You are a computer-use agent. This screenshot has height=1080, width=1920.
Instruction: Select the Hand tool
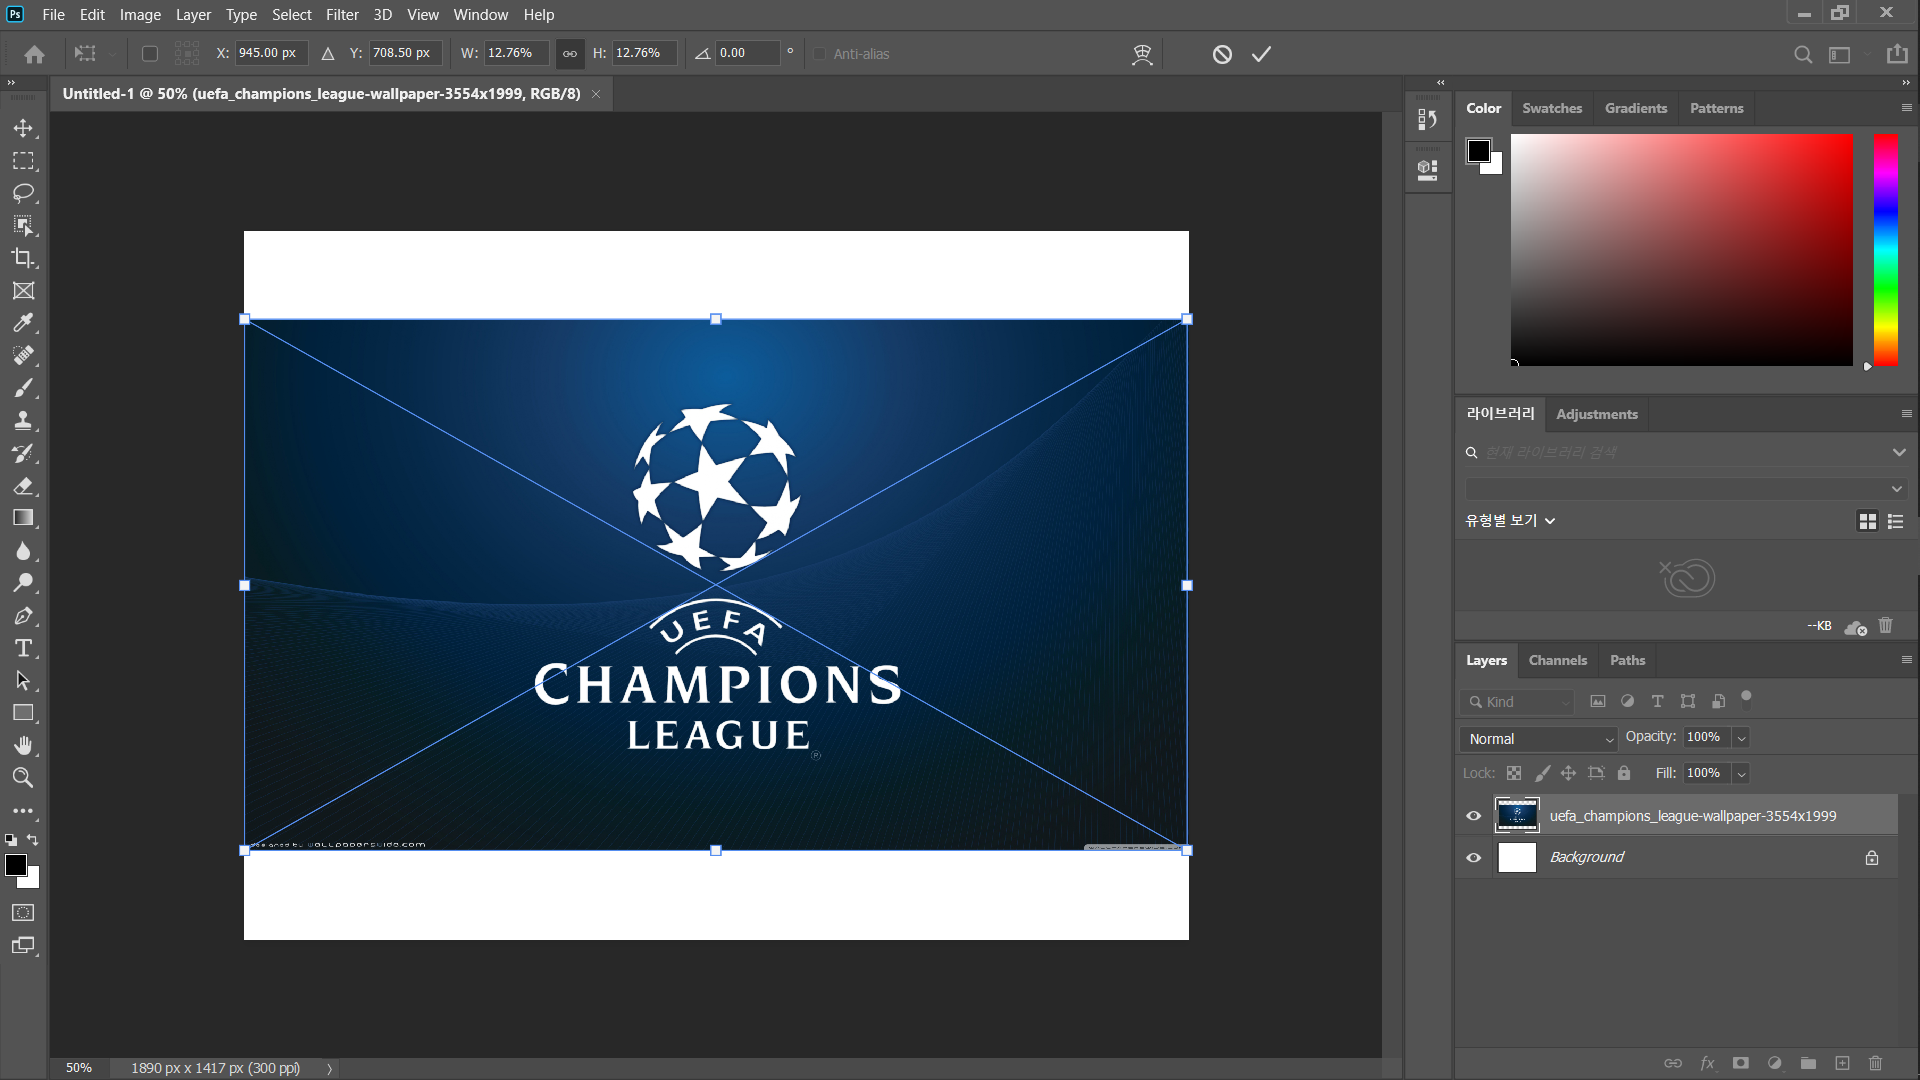(23, 745)
